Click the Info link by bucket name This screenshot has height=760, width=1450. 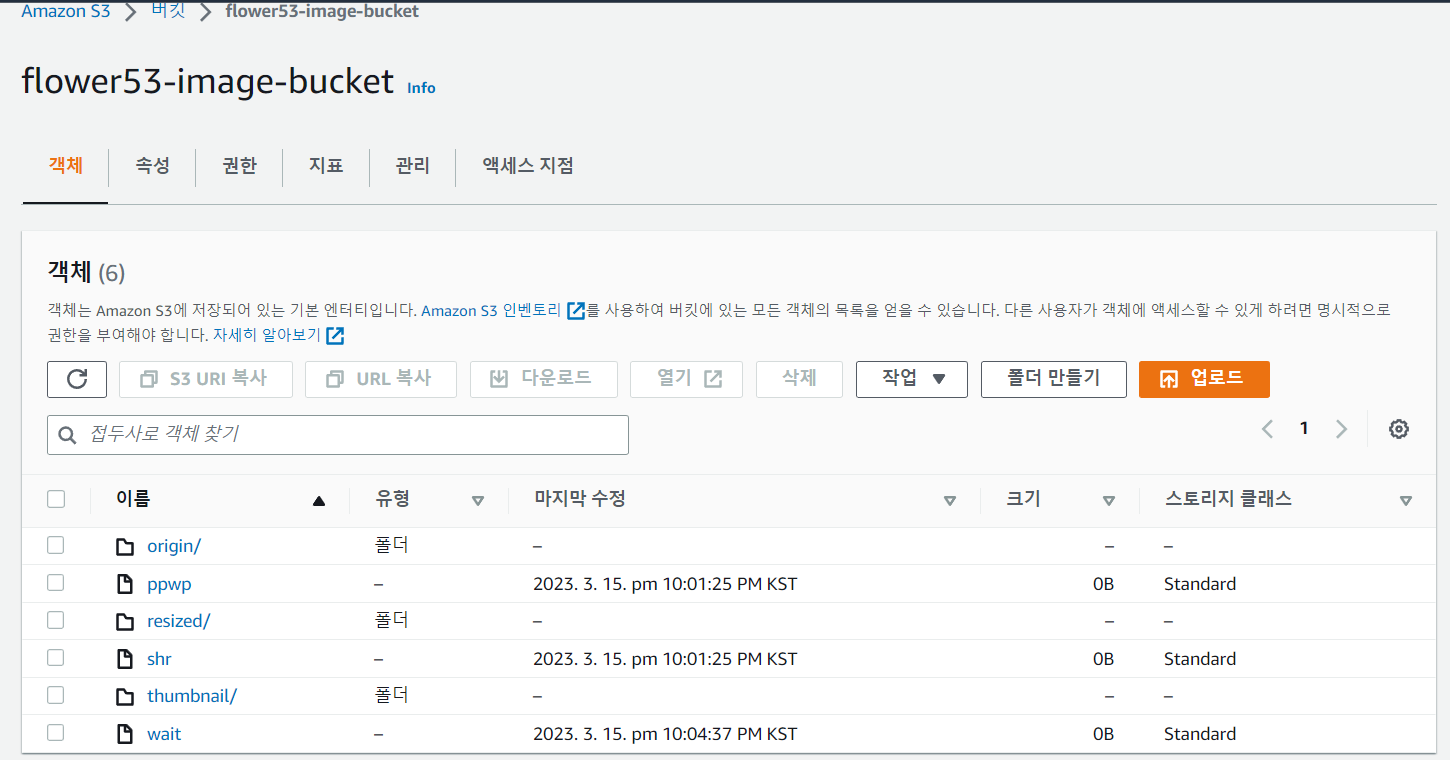(421, 88)
